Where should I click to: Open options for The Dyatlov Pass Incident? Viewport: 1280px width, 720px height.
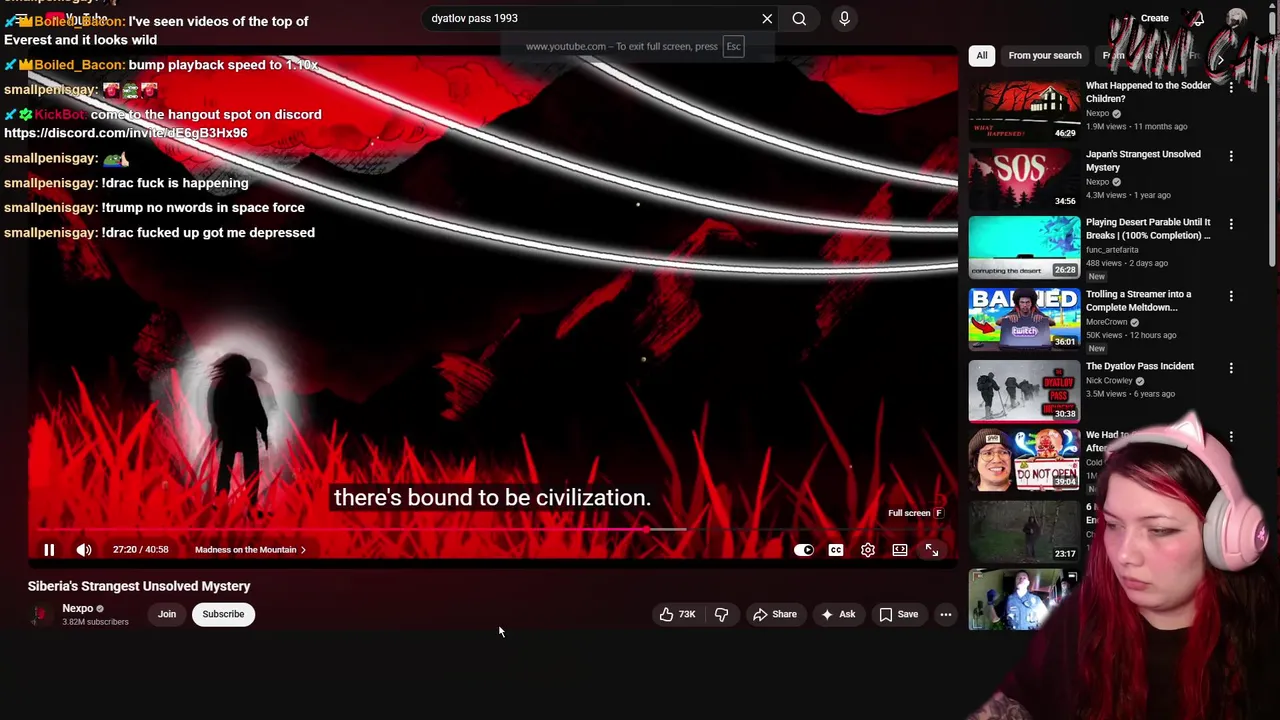click(1231, 368)
